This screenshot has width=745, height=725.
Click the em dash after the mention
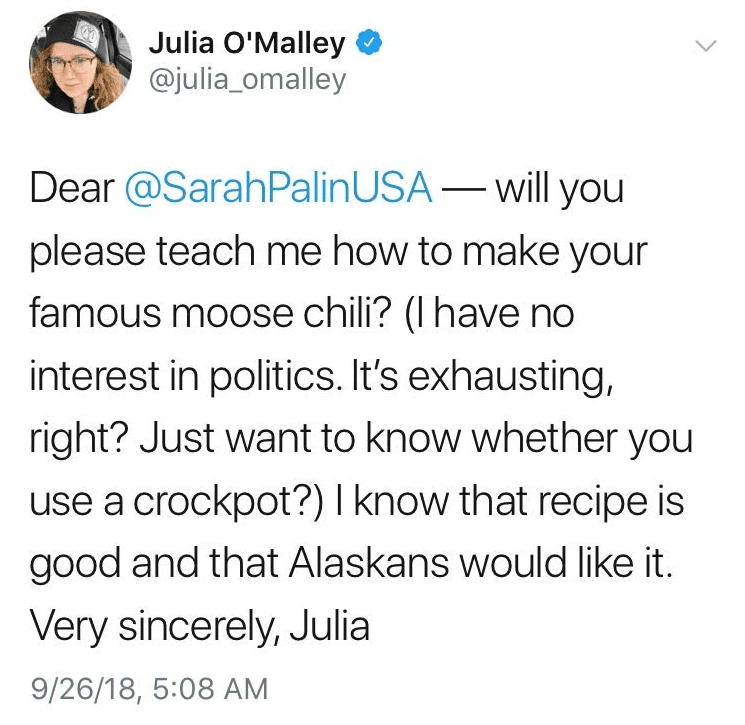(463, 191)
